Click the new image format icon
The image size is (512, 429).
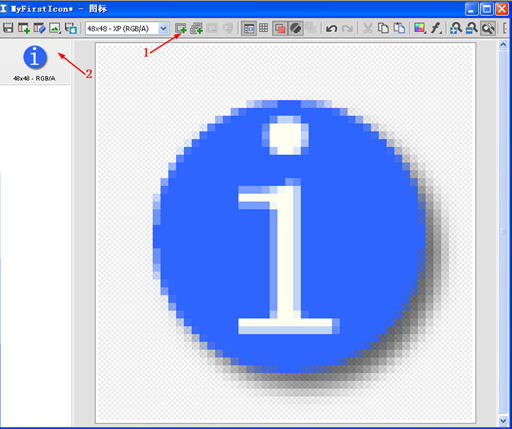pos(181,28)
